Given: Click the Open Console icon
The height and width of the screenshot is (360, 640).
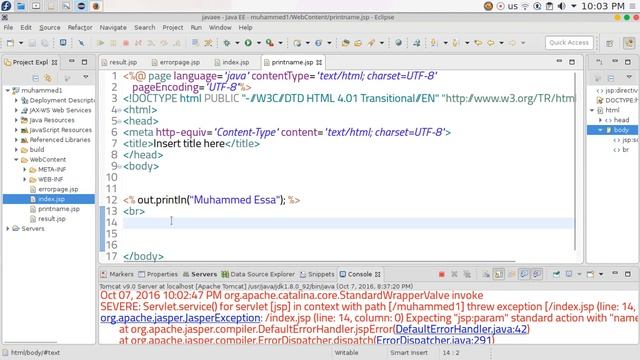Looking at the screenshot, I should (590, 274).
